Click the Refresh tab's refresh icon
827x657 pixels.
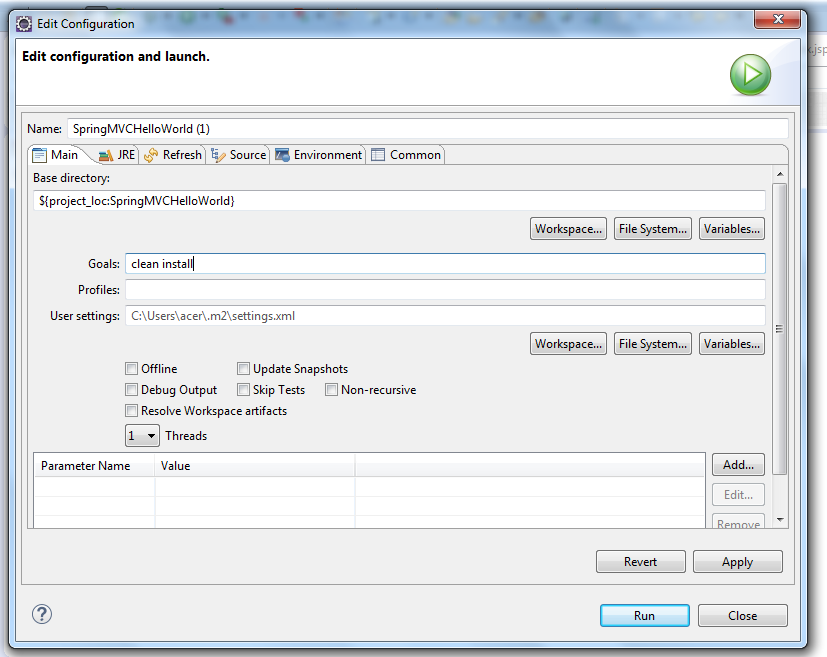coord(150,155)
